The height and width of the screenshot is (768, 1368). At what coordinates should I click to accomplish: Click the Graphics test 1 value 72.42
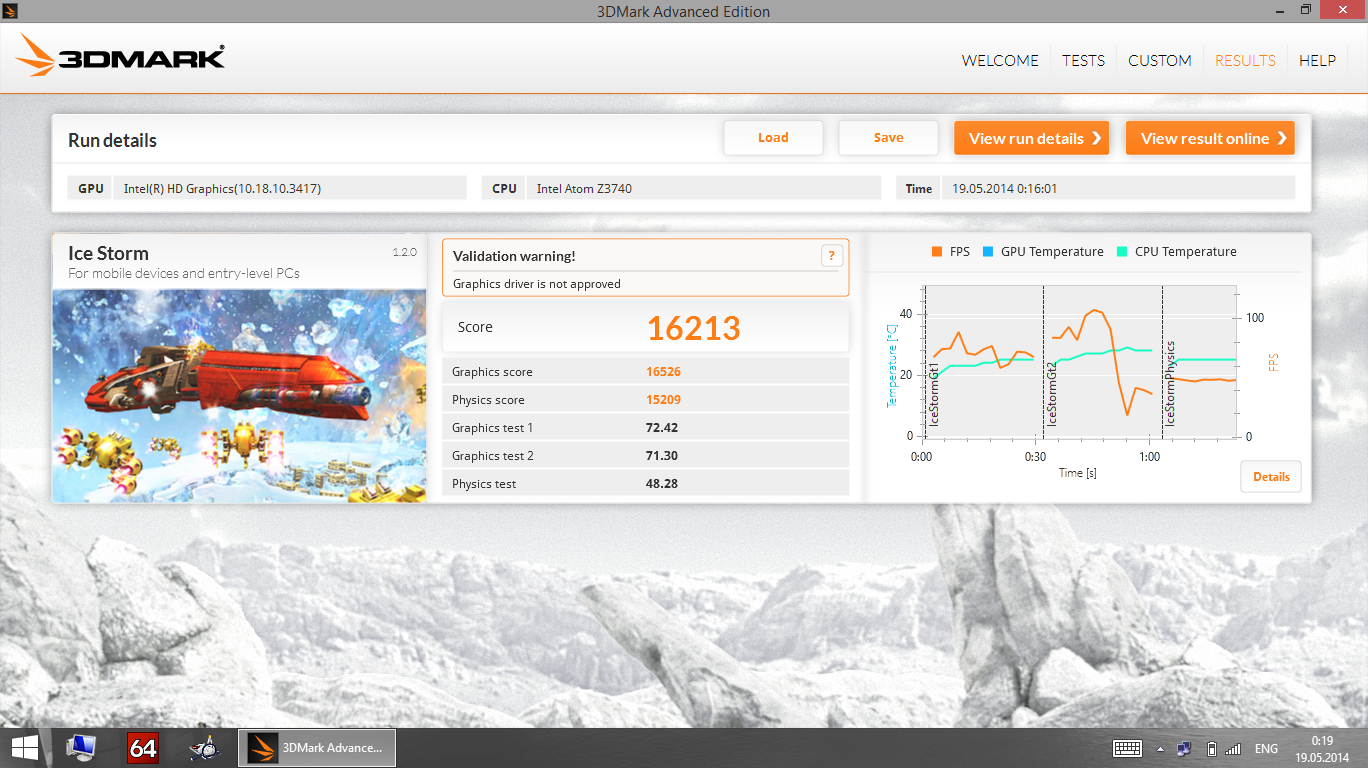click(662, 428)
